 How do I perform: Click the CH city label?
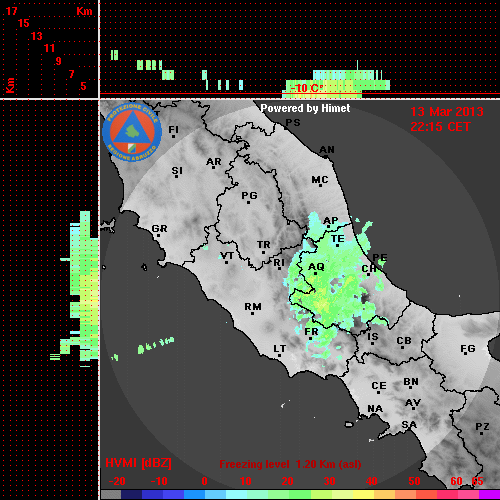point(369,269)
